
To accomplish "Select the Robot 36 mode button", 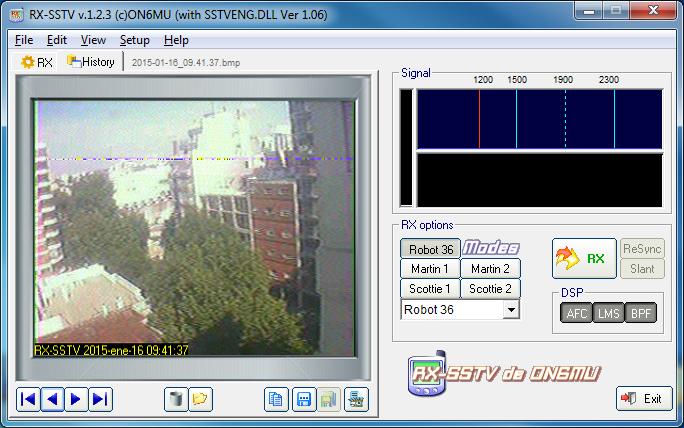I will (430, 249).
